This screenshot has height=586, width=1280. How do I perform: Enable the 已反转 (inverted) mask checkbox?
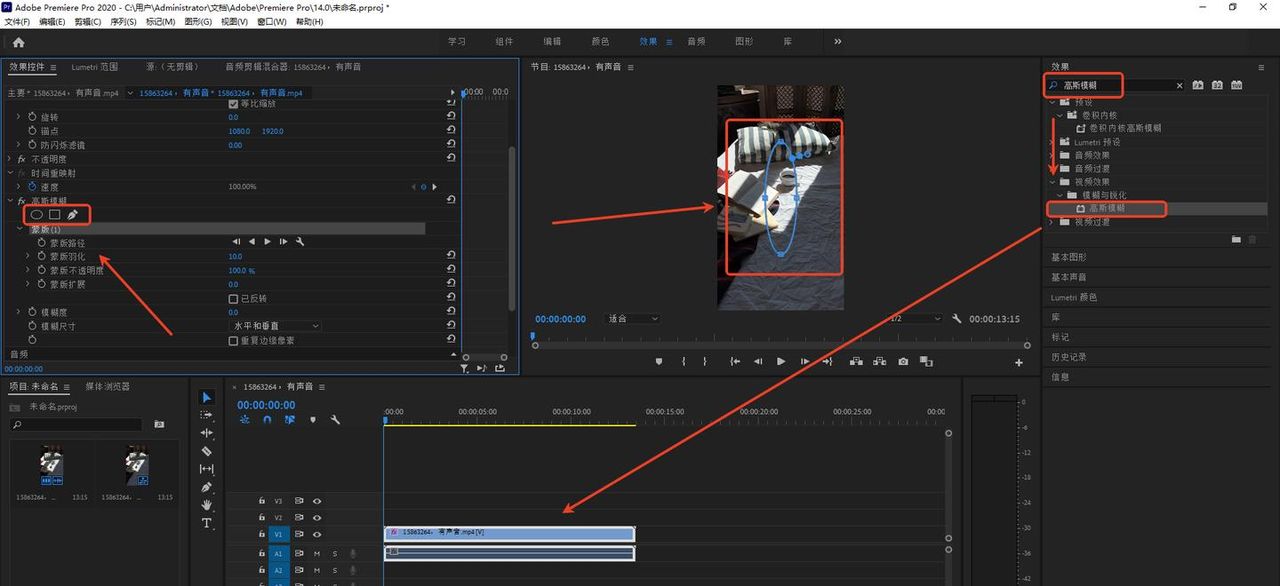point(234,298)
